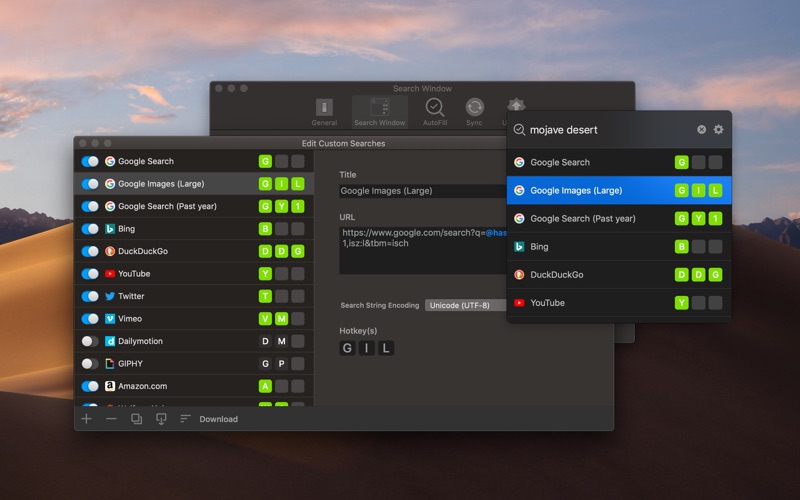800x500 pixels.
Task: Switch to the Sync tab
Action: pos(474,112)
